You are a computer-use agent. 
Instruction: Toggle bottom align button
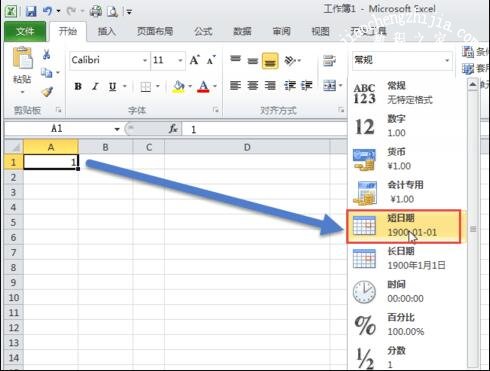pos(270,61)
